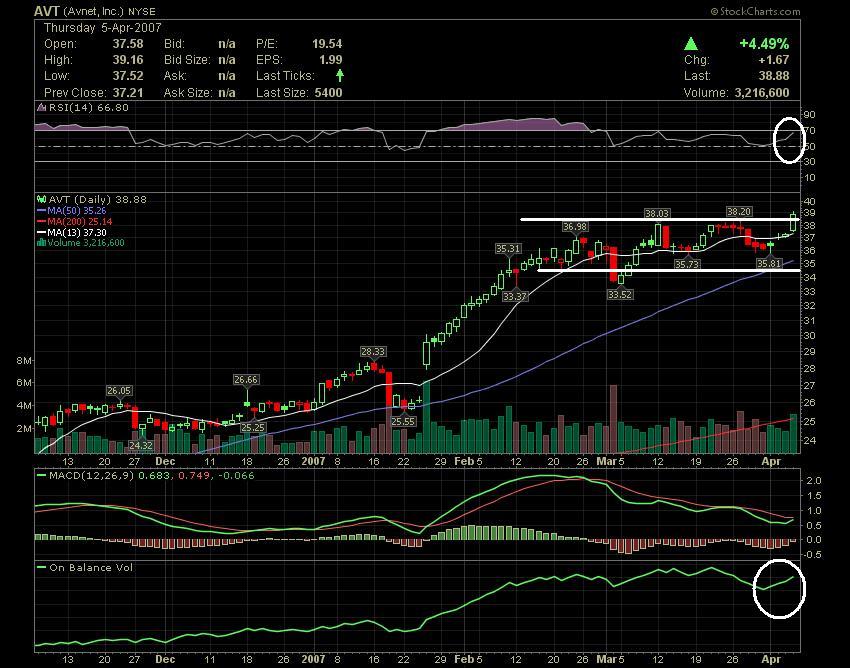Click the Open price 37.58
This screenshot has width=850, height=668.
[128, 44]
